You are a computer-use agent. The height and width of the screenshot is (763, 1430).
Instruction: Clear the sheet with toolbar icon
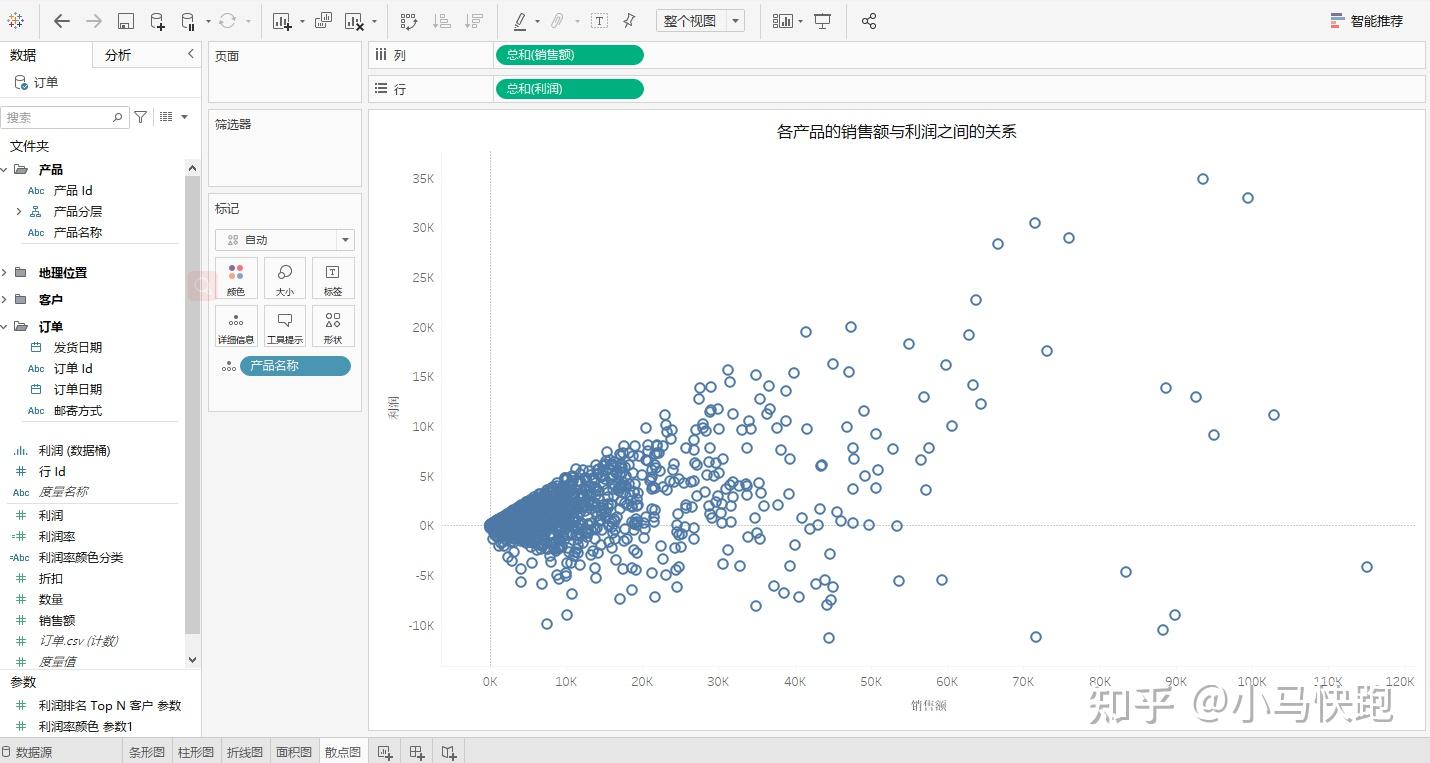click(354, 21)
